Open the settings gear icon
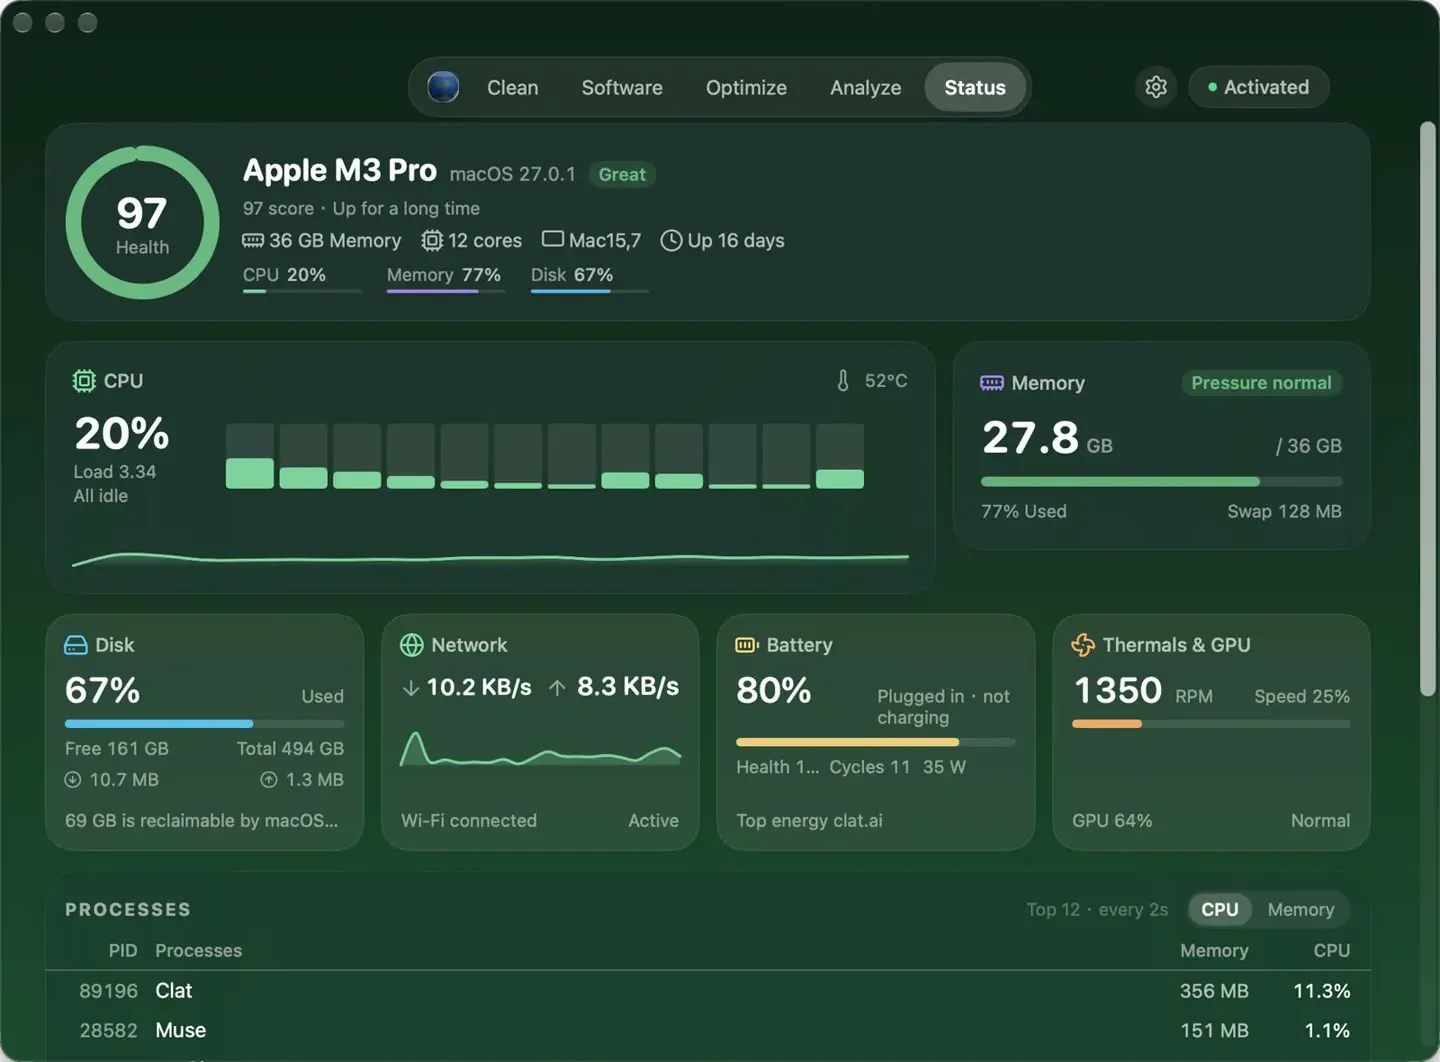The image size is (1440, 1062). 1156,87
